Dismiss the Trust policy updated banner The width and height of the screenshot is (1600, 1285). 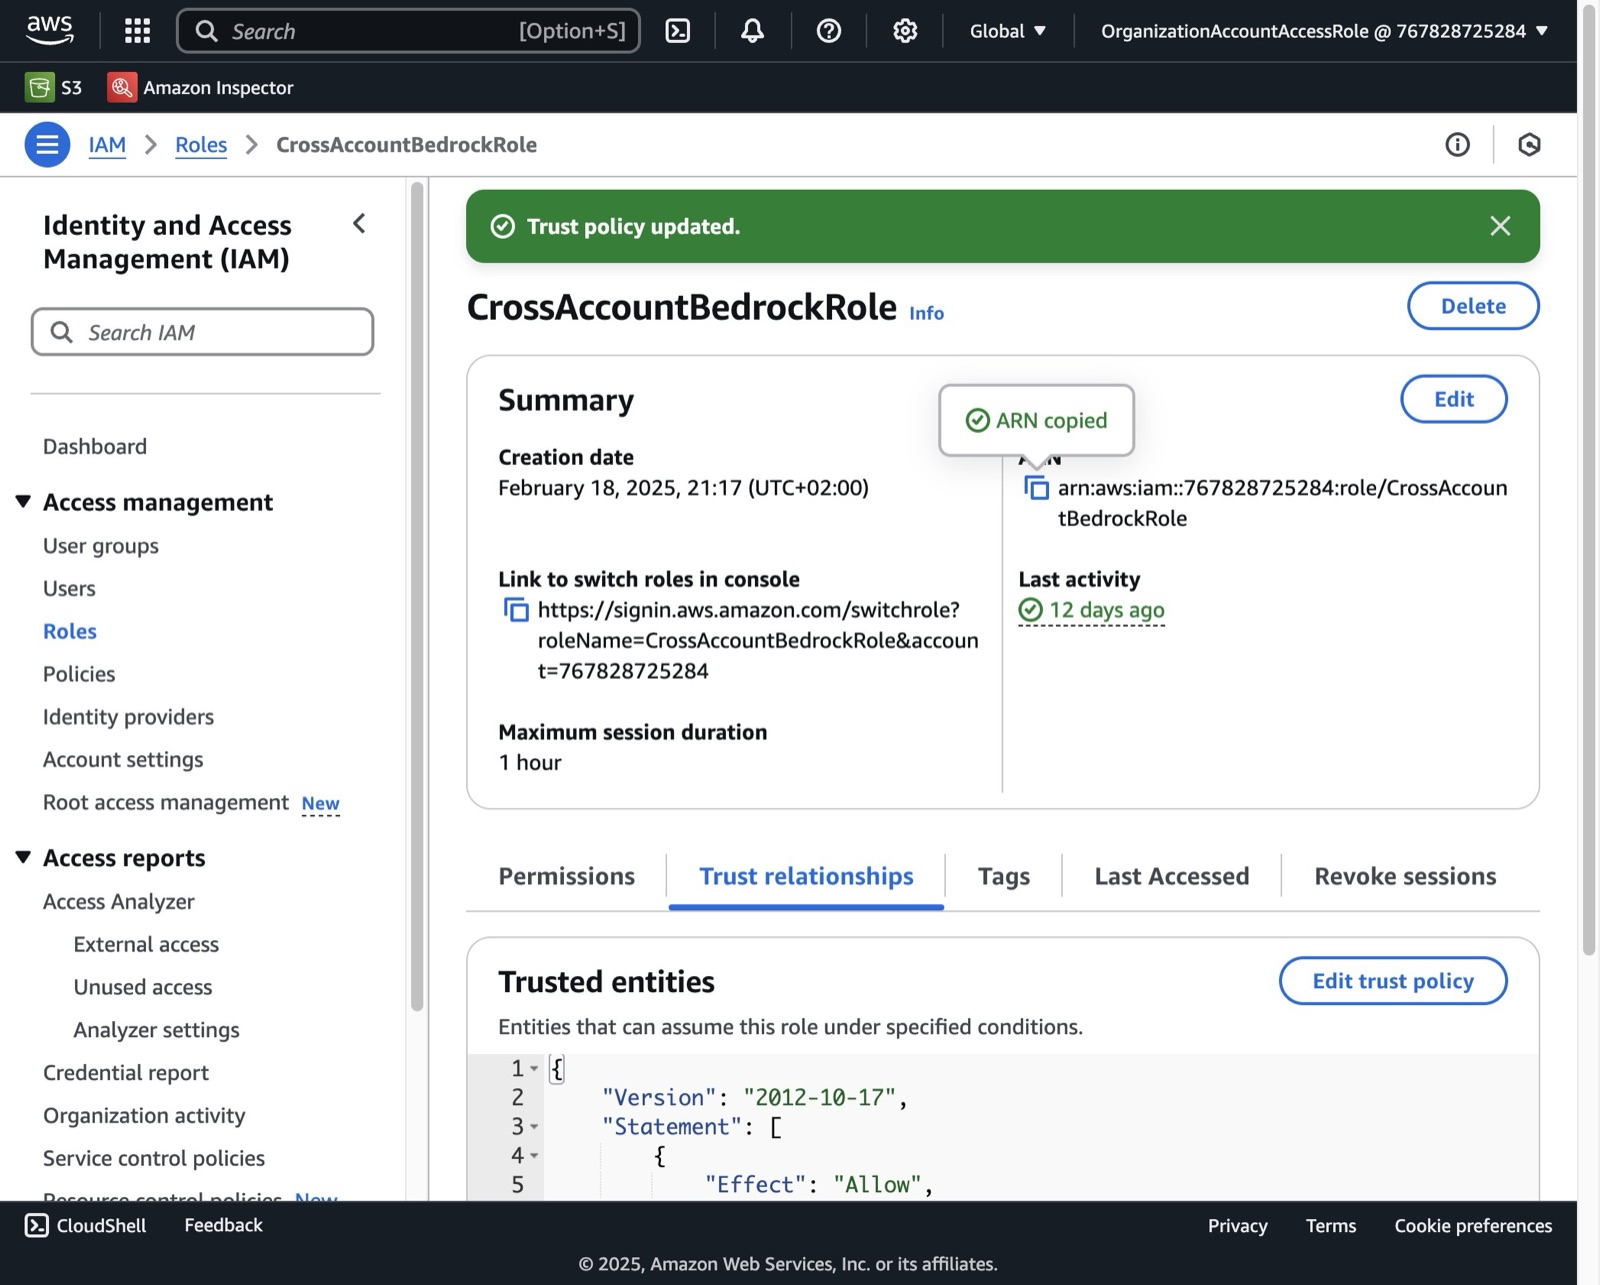point(1500,226)
